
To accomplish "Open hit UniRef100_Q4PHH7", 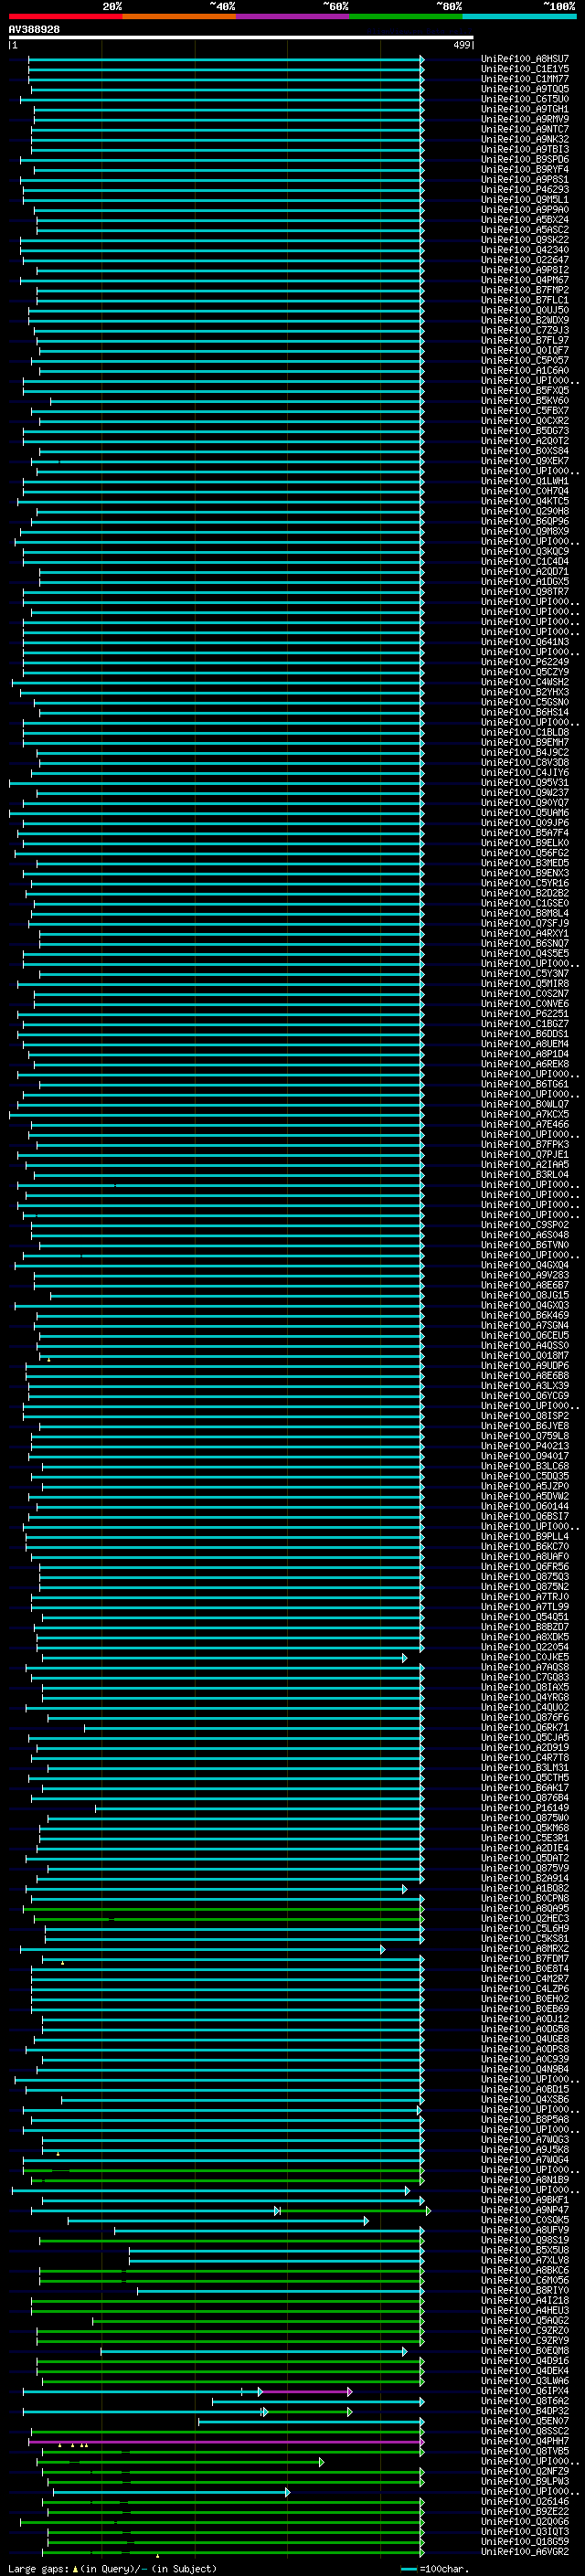I will coord(525,2441).
